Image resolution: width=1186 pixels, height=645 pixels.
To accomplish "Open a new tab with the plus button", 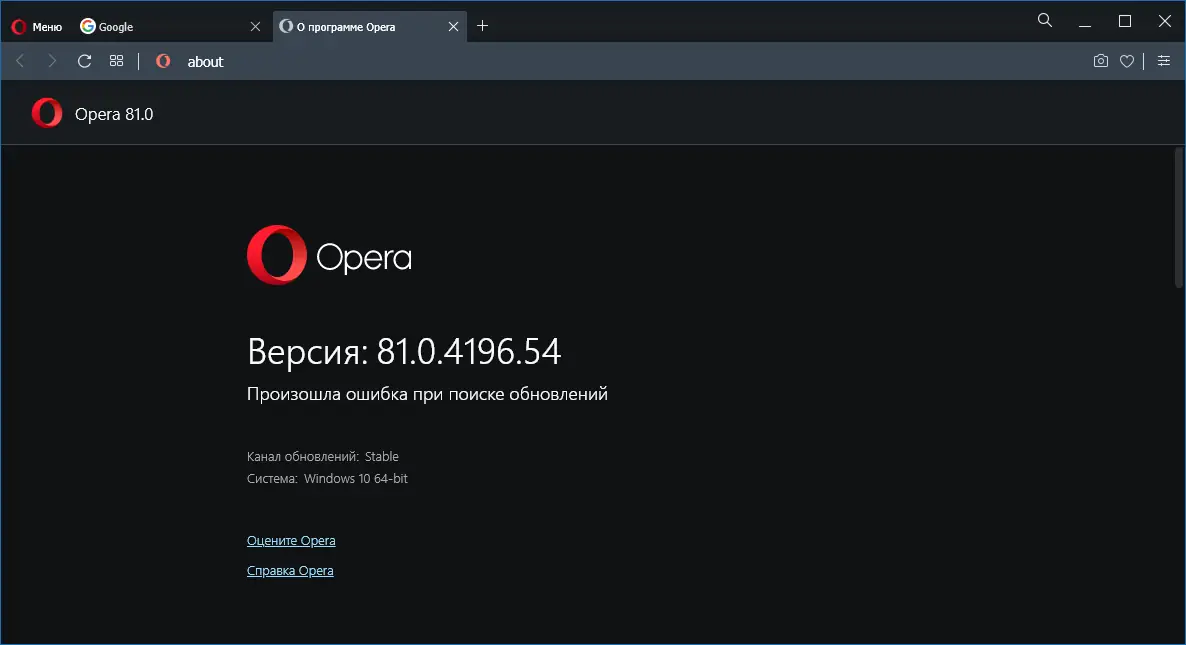I will [x=483, y=26].
